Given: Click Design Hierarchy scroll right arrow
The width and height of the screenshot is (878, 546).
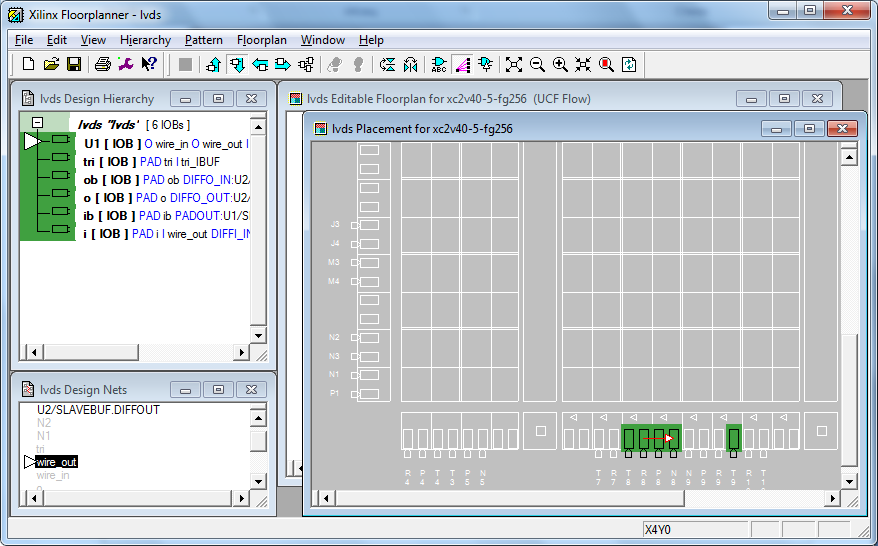Looking at the screenshot, I should [241, 352].
